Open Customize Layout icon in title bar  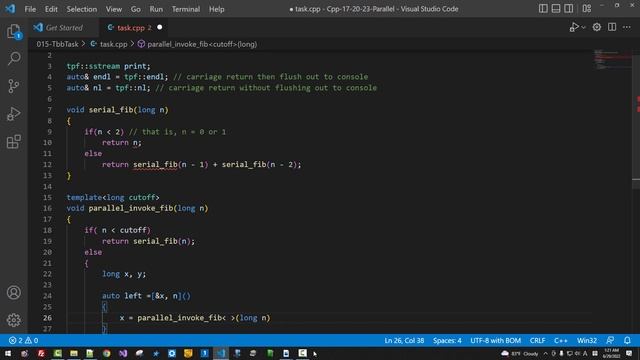[x=587, y=9]
